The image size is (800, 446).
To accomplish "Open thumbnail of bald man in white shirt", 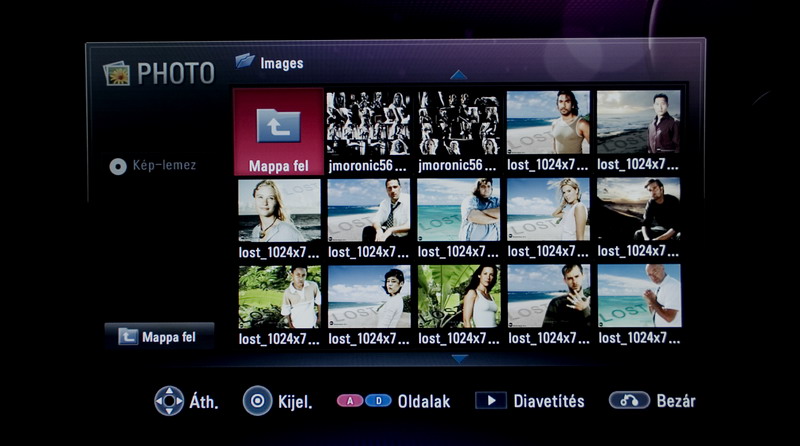I will coord(639,295).
